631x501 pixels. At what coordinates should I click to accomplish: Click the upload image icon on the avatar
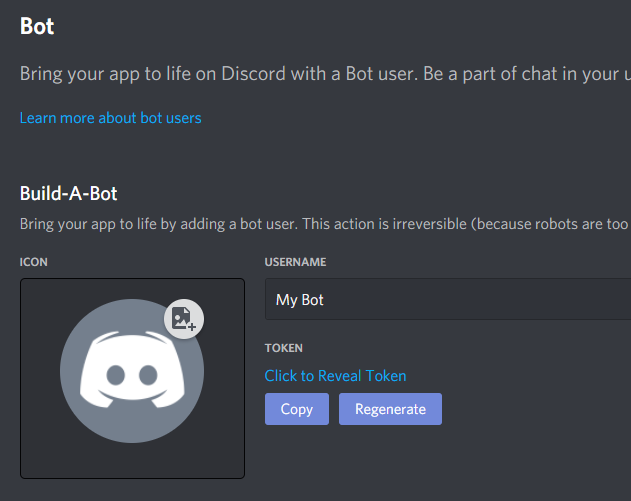click(184, 318)
